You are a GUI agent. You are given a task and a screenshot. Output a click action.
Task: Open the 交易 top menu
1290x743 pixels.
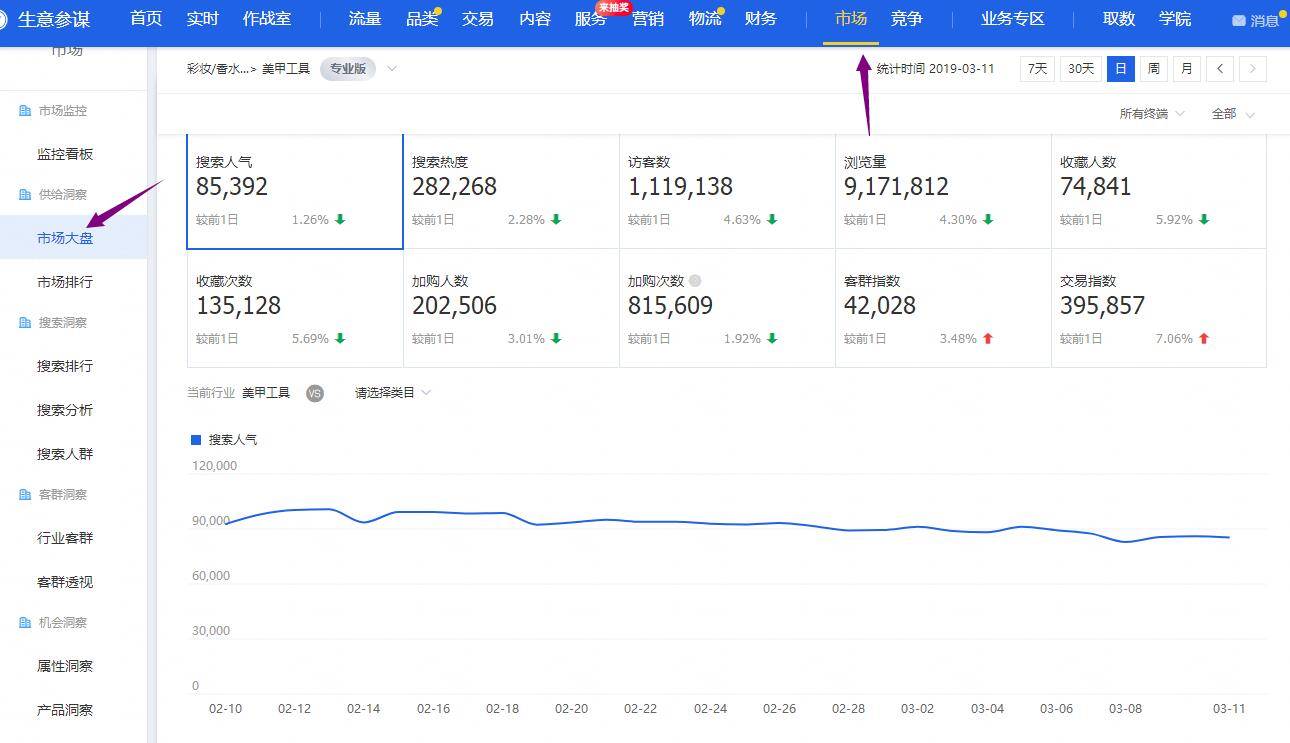click(x=478, y=19)
